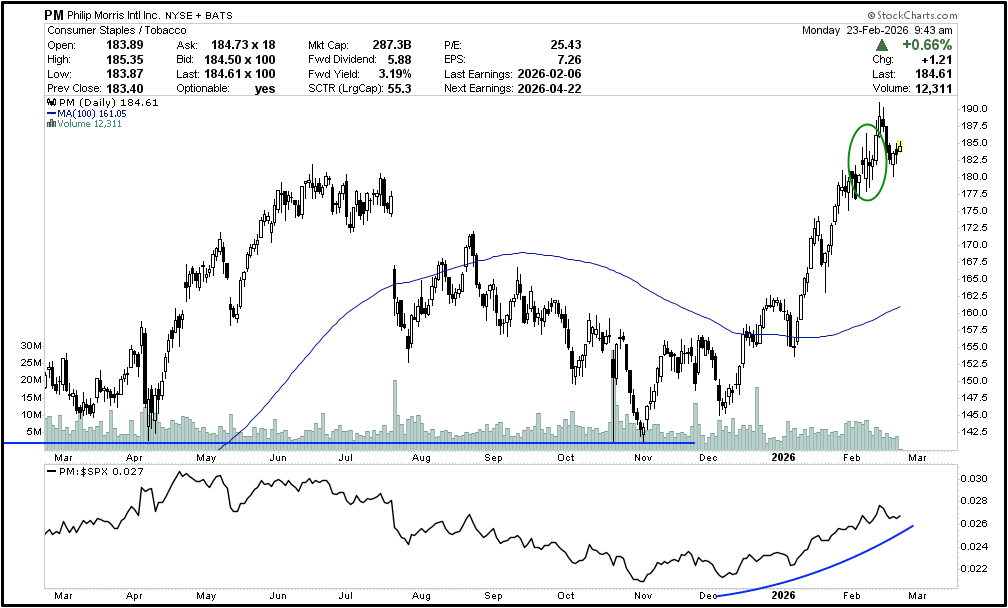Click the Fwd Dividend value 5.88
Screen dimensions: 1008x608
pyautogui.click(x=399, y=60)
